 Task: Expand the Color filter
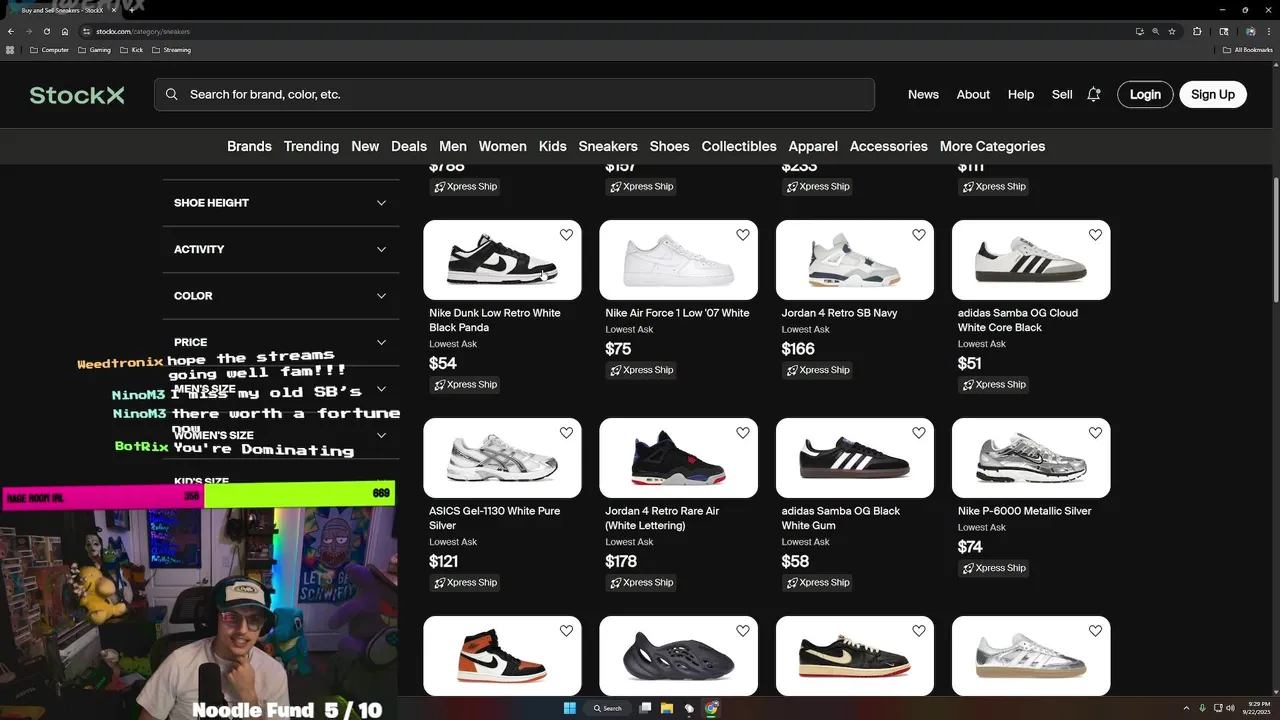tap(280, 296)
